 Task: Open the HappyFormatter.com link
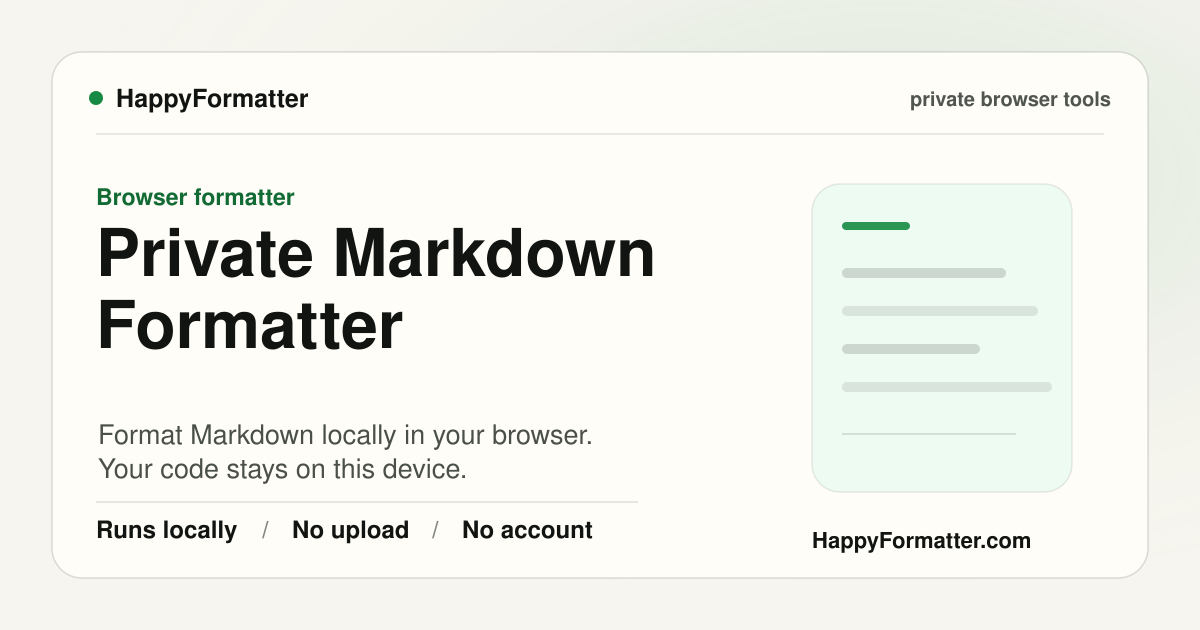(x=921, y=541)
